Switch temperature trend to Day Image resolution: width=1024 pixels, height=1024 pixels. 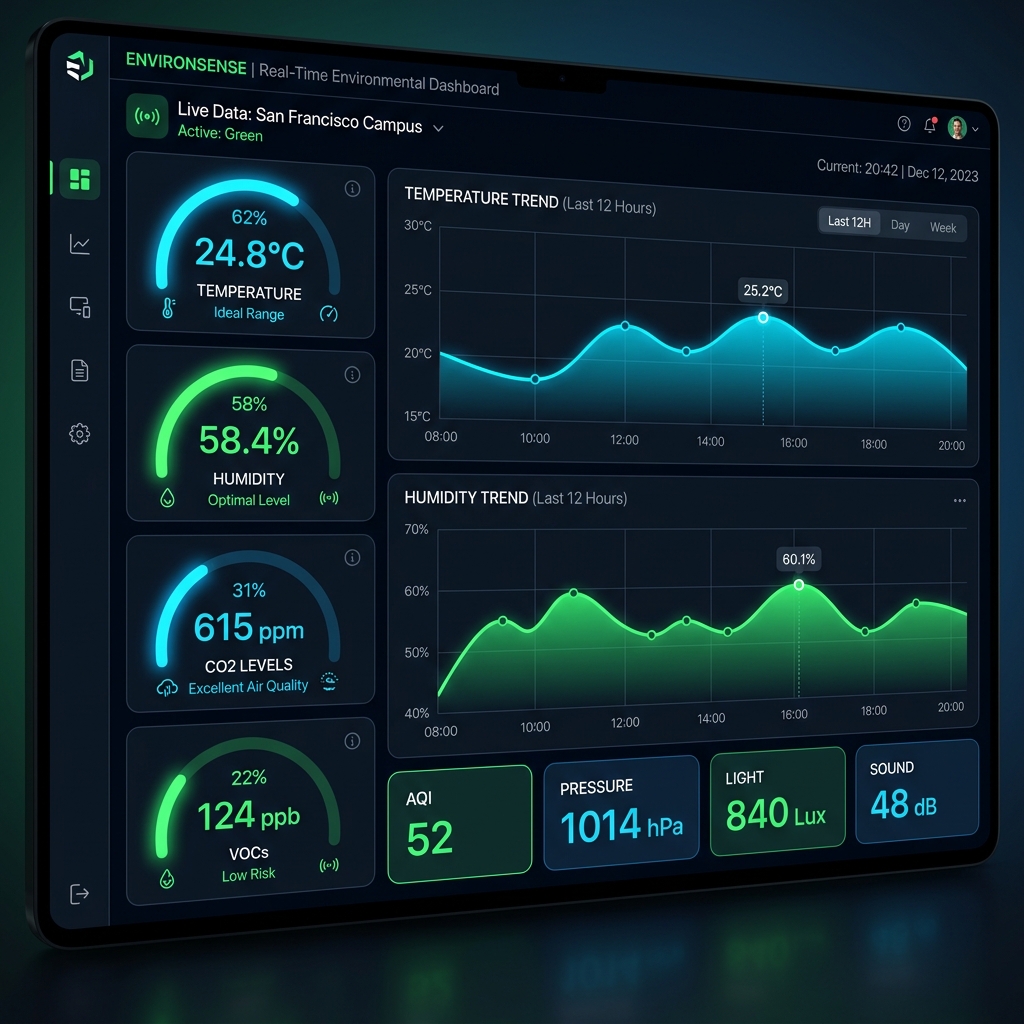[900, 225]
